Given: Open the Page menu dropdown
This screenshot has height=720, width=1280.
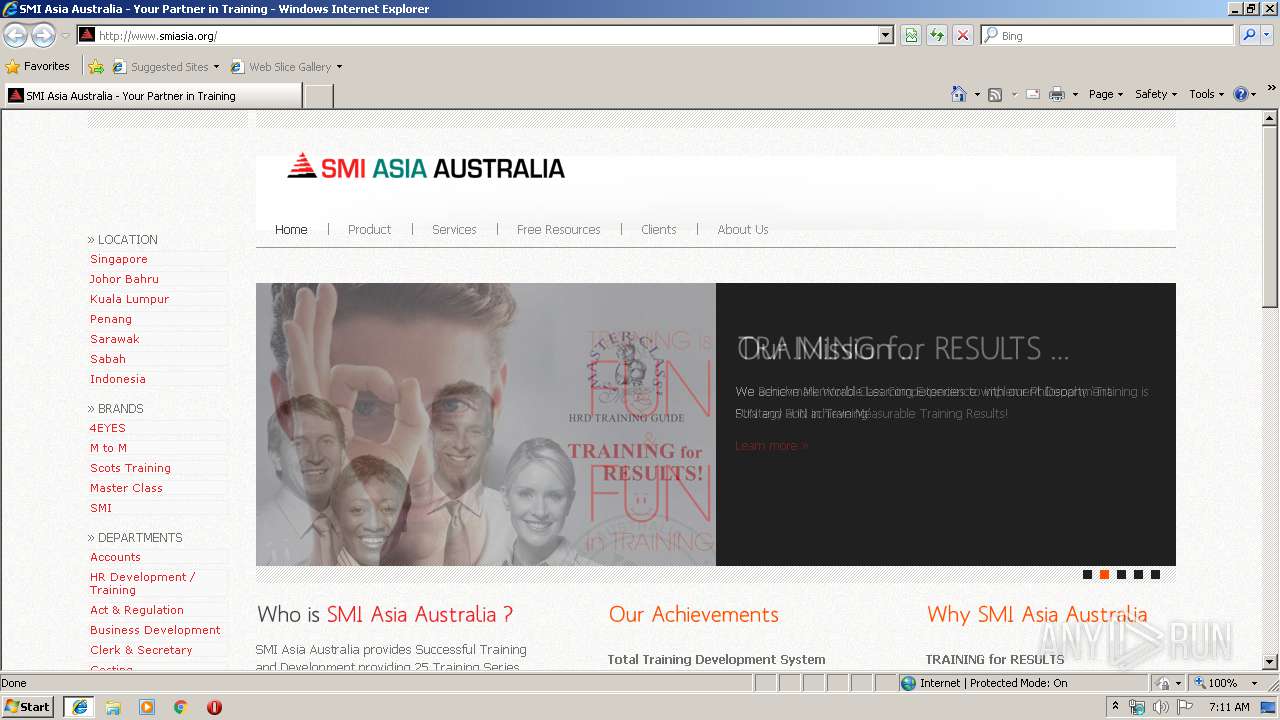Looking at the screenshot, I should [x=1105, y=94].
